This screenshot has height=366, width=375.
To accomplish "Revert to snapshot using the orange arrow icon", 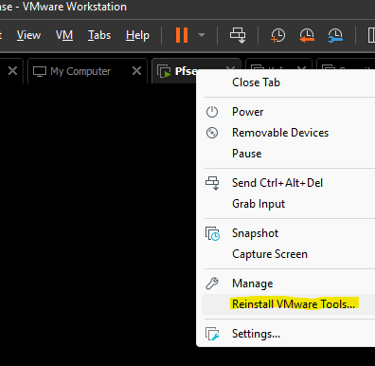I will (307, 35).
